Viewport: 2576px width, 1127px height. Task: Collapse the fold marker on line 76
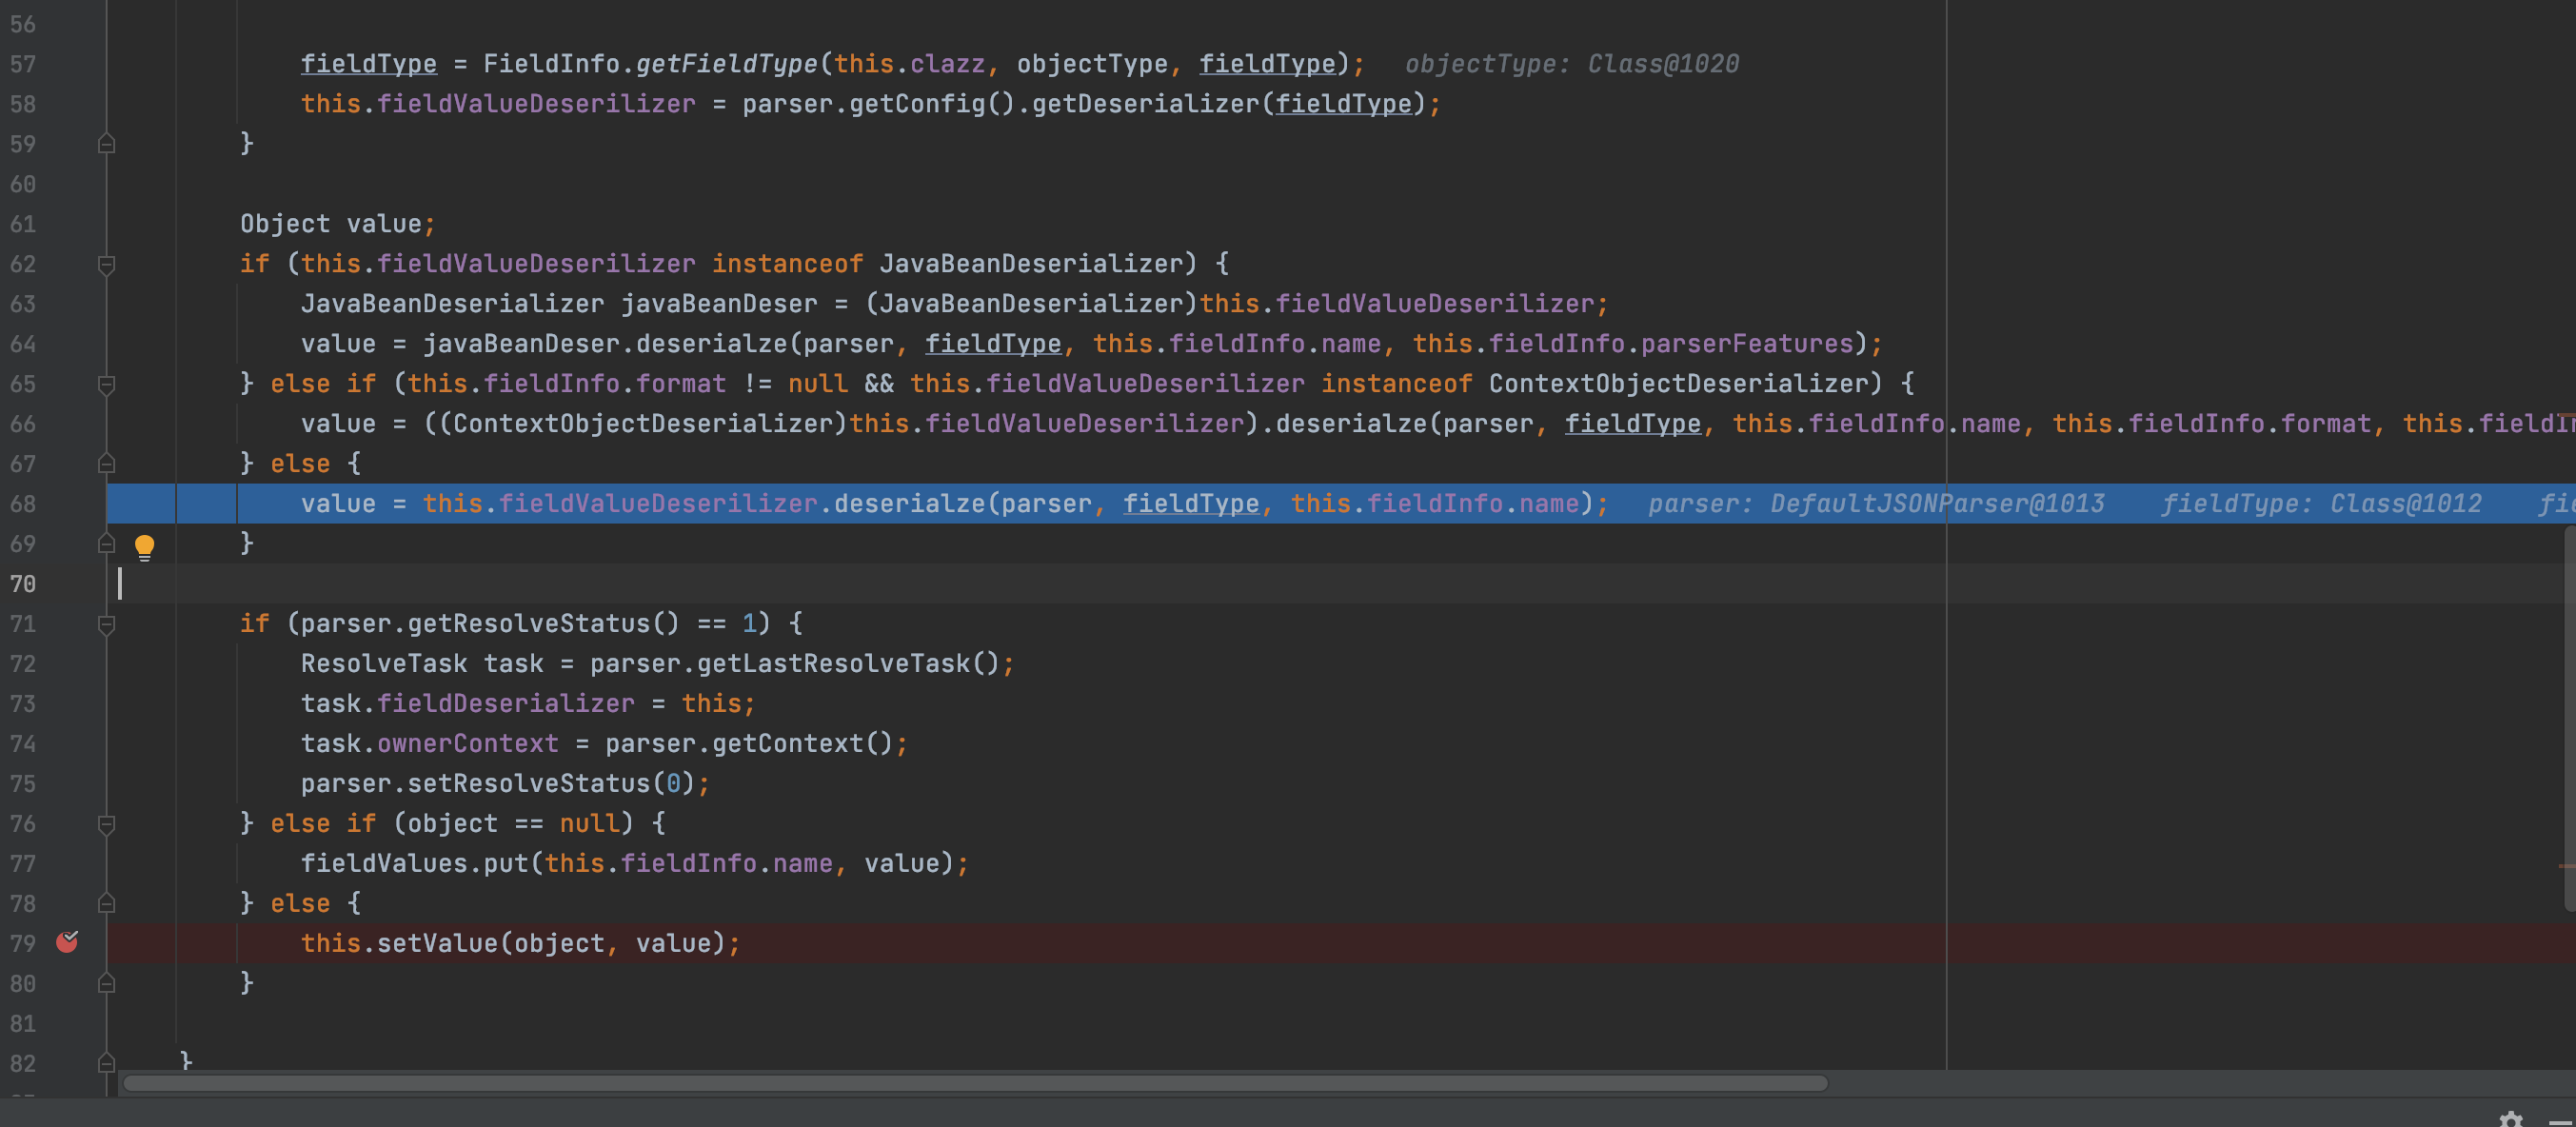point(106,825)
